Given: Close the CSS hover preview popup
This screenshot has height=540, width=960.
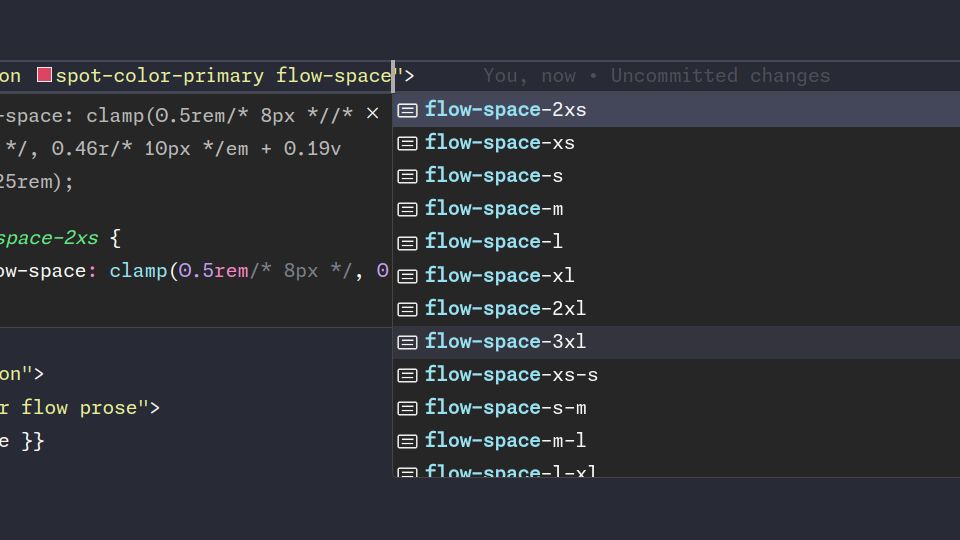Looking at the screenshot, I should (x=372, y=114).
